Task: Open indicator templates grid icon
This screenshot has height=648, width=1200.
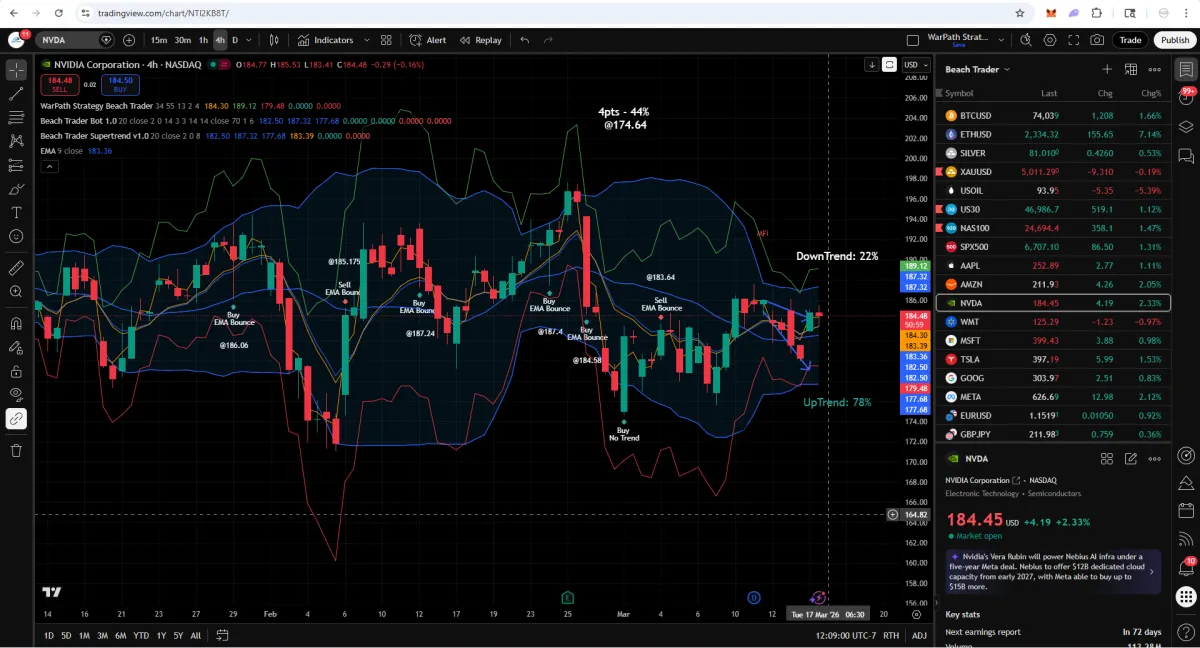Action: [x=386, y=40]
